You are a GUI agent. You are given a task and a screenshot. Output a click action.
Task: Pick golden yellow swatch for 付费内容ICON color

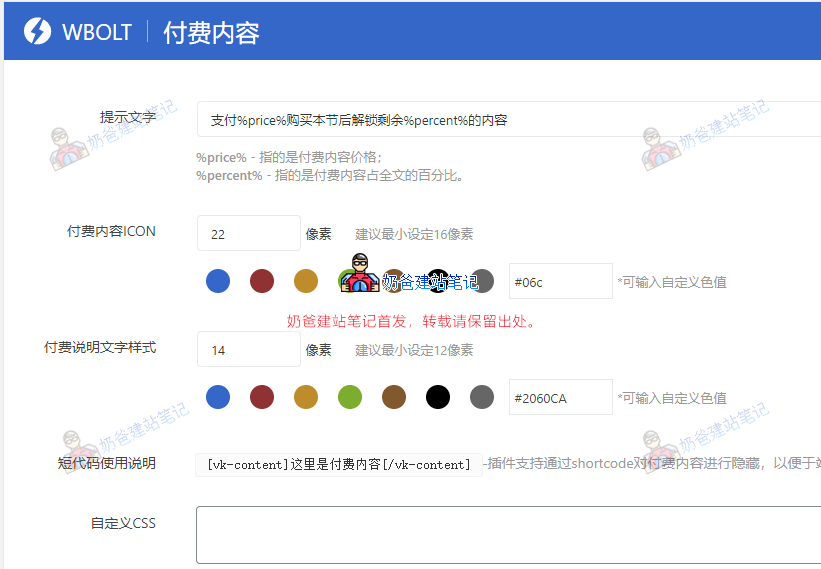click(306, 281)
